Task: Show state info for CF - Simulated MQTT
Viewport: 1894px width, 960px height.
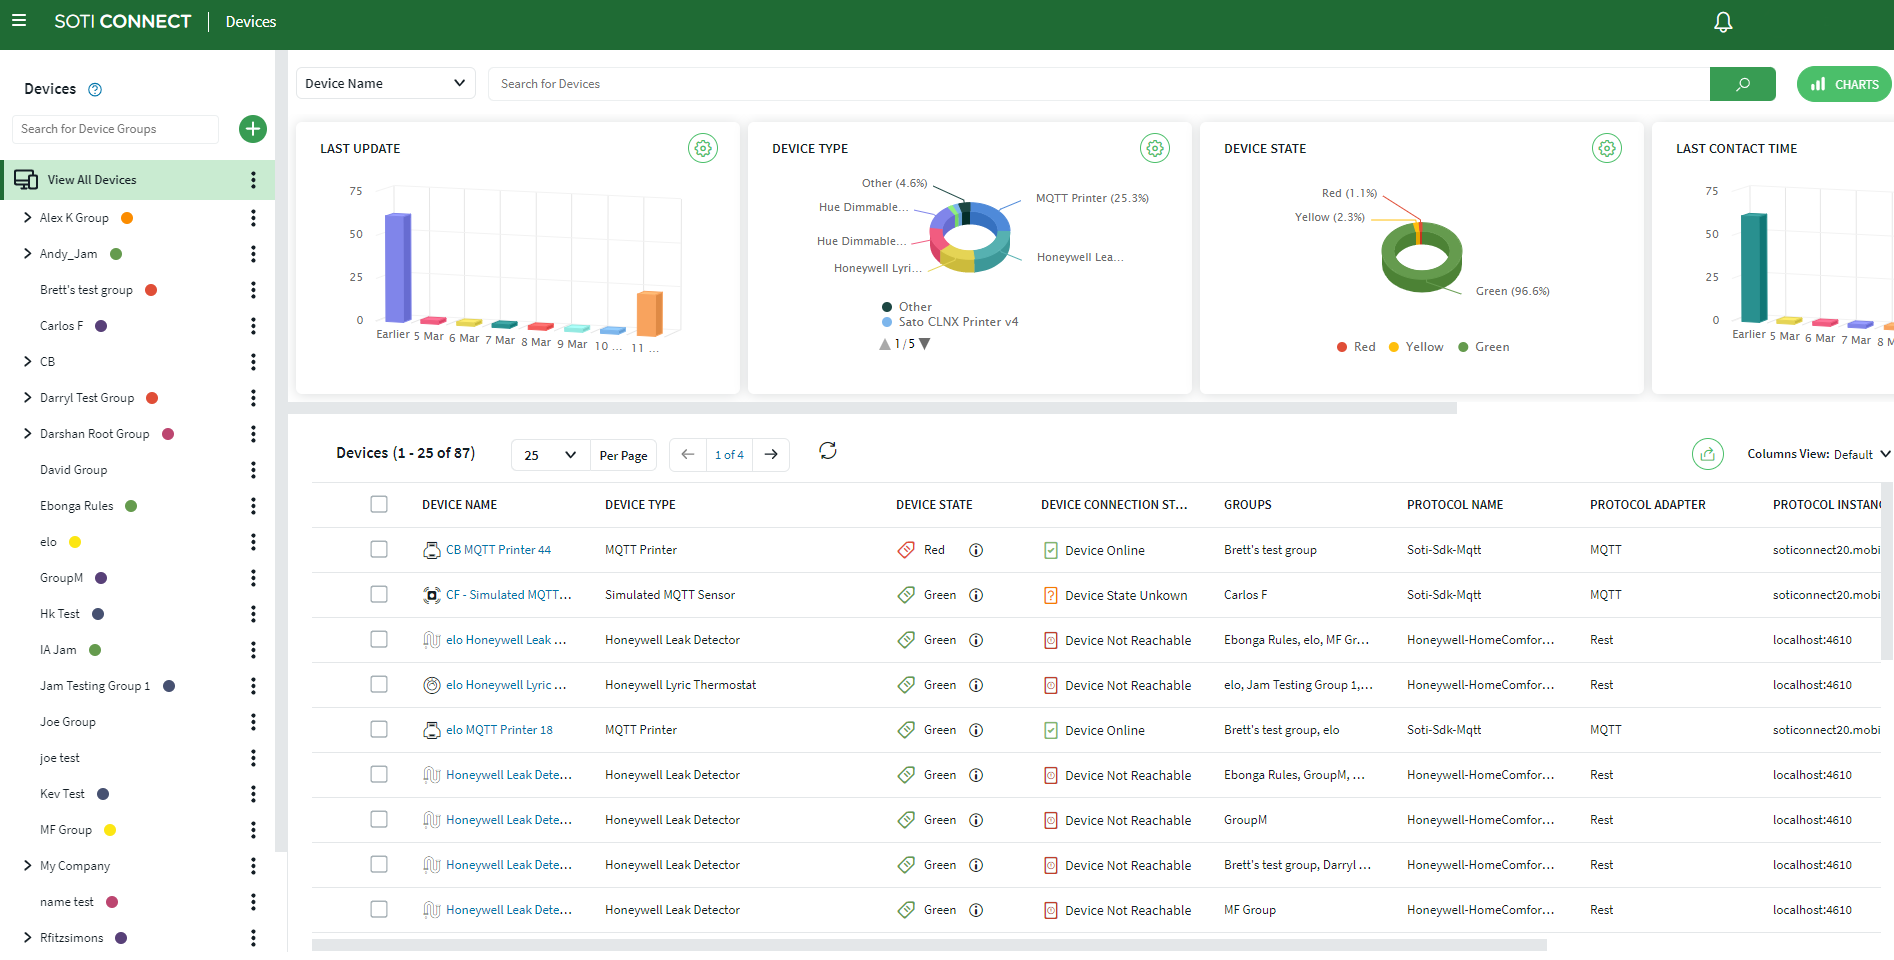Action: coord(976,595)
